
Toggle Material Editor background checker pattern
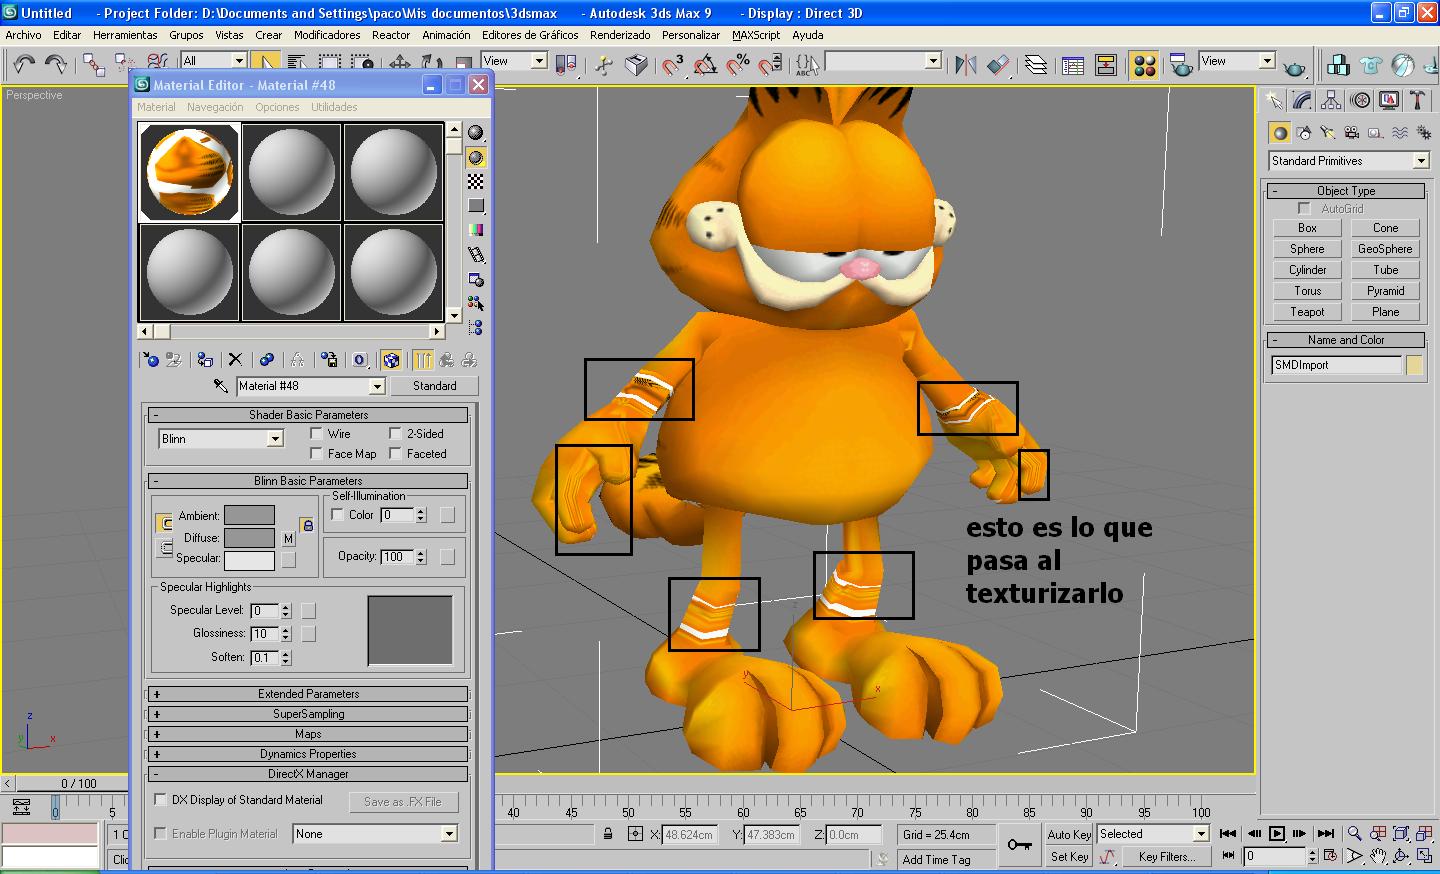pyautogui.click(x=476, y=181)
